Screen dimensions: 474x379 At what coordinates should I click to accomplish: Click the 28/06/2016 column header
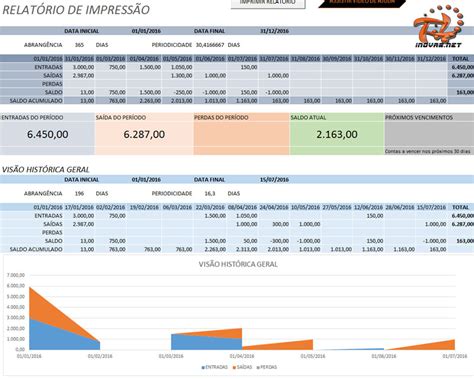click(400, 207)
